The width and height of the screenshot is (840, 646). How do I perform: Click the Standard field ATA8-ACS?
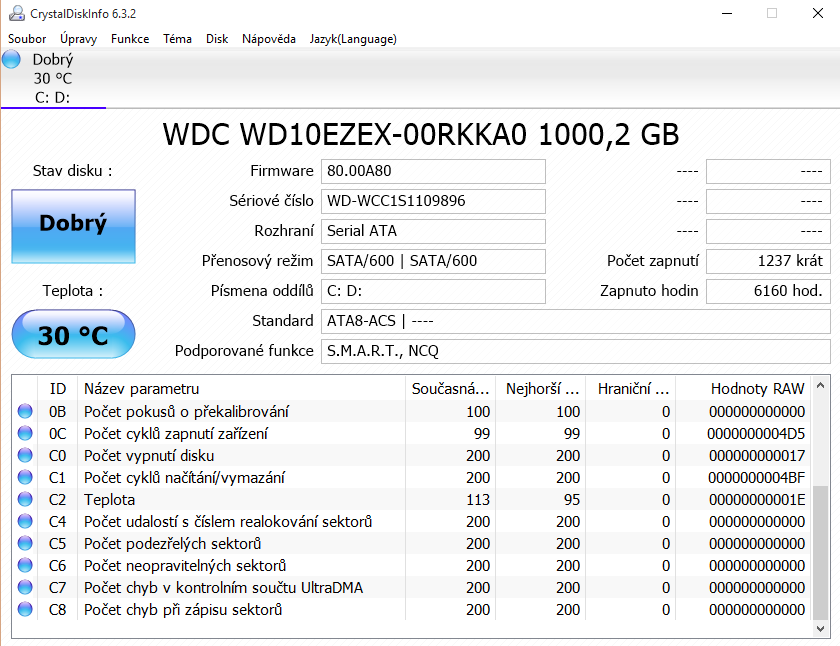(x=576, y=321)
